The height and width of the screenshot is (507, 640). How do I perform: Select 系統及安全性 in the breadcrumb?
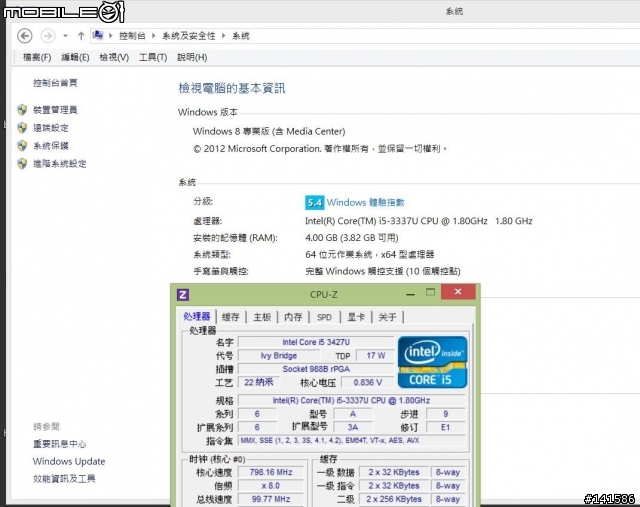pos(189,36)
